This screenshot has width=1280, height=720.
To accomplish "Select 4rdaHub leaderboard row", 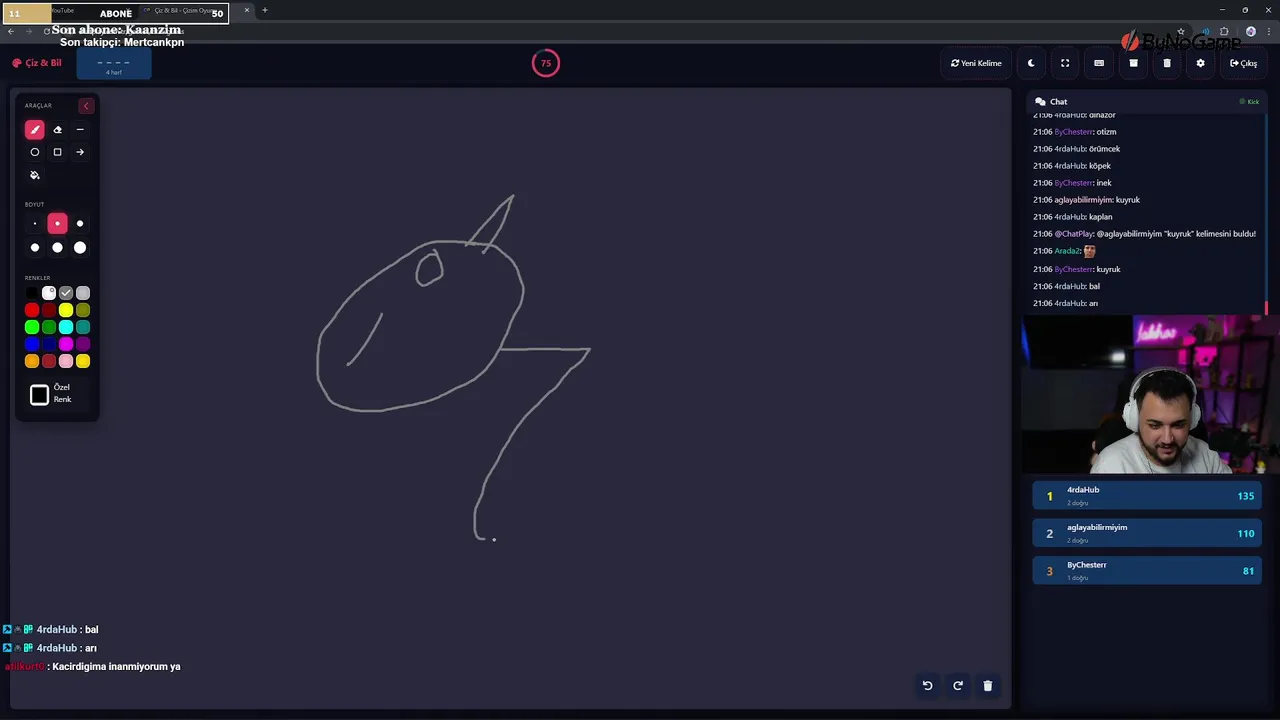I will click(1147, 496).
